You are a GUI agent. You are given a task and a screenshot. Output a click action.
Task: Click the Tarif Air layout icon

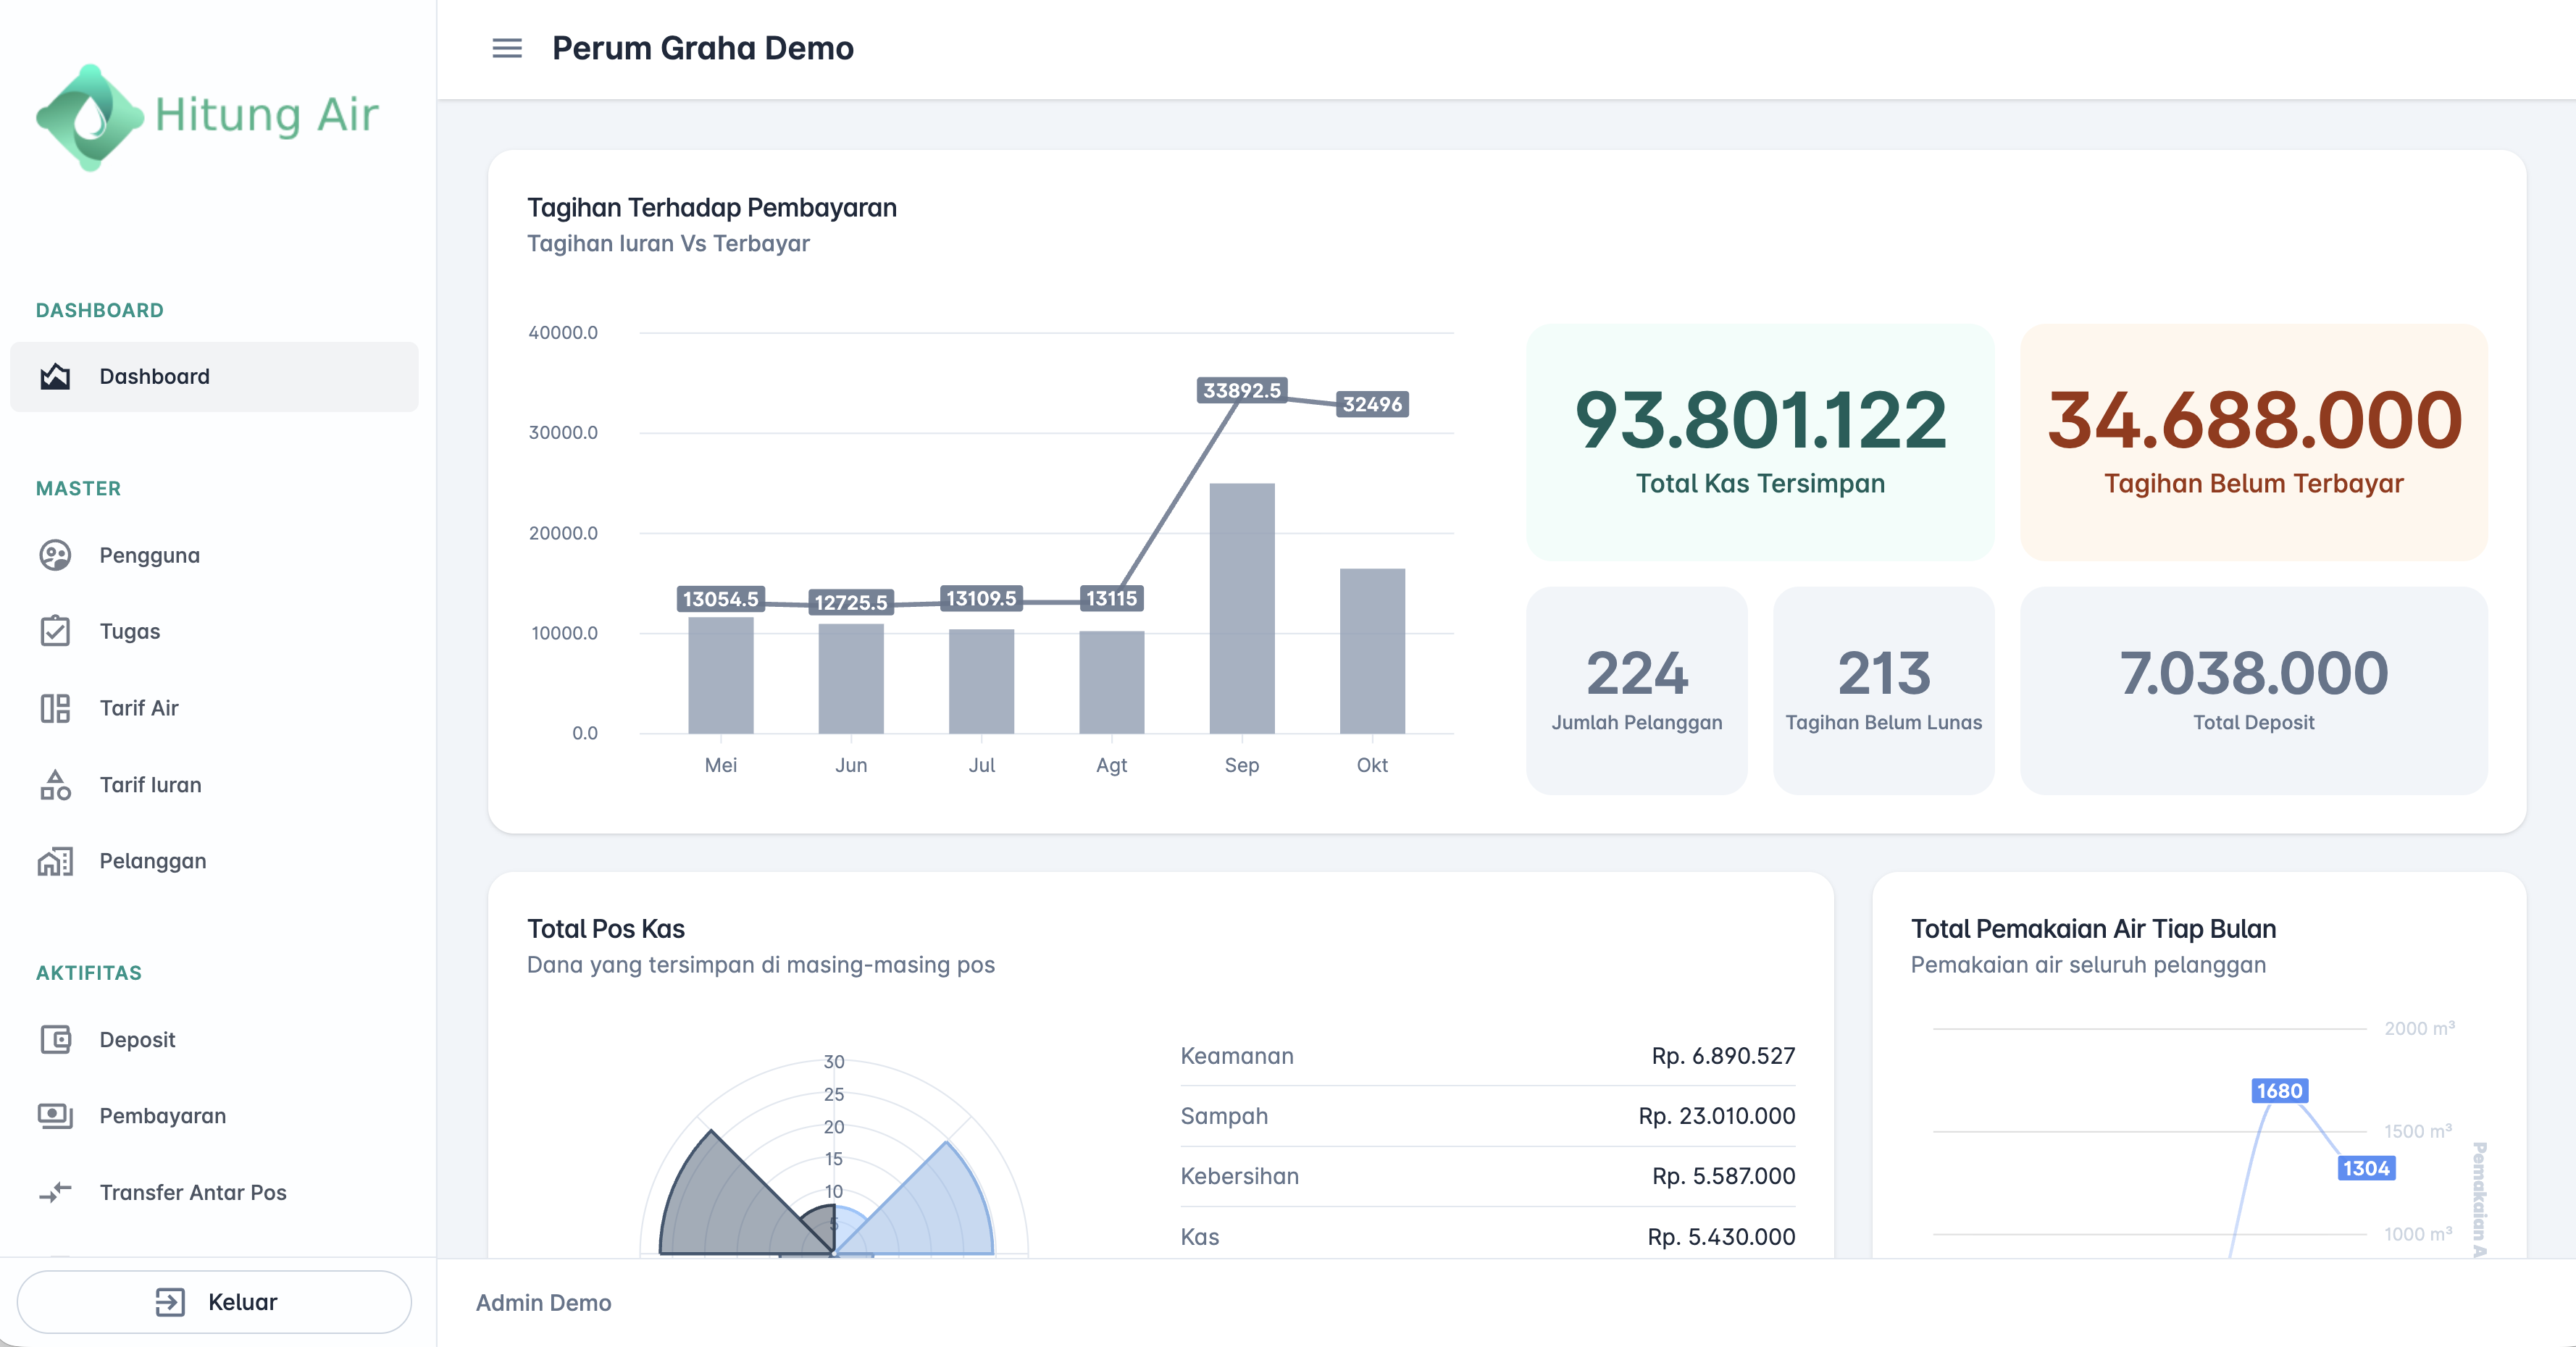(55, 708)
